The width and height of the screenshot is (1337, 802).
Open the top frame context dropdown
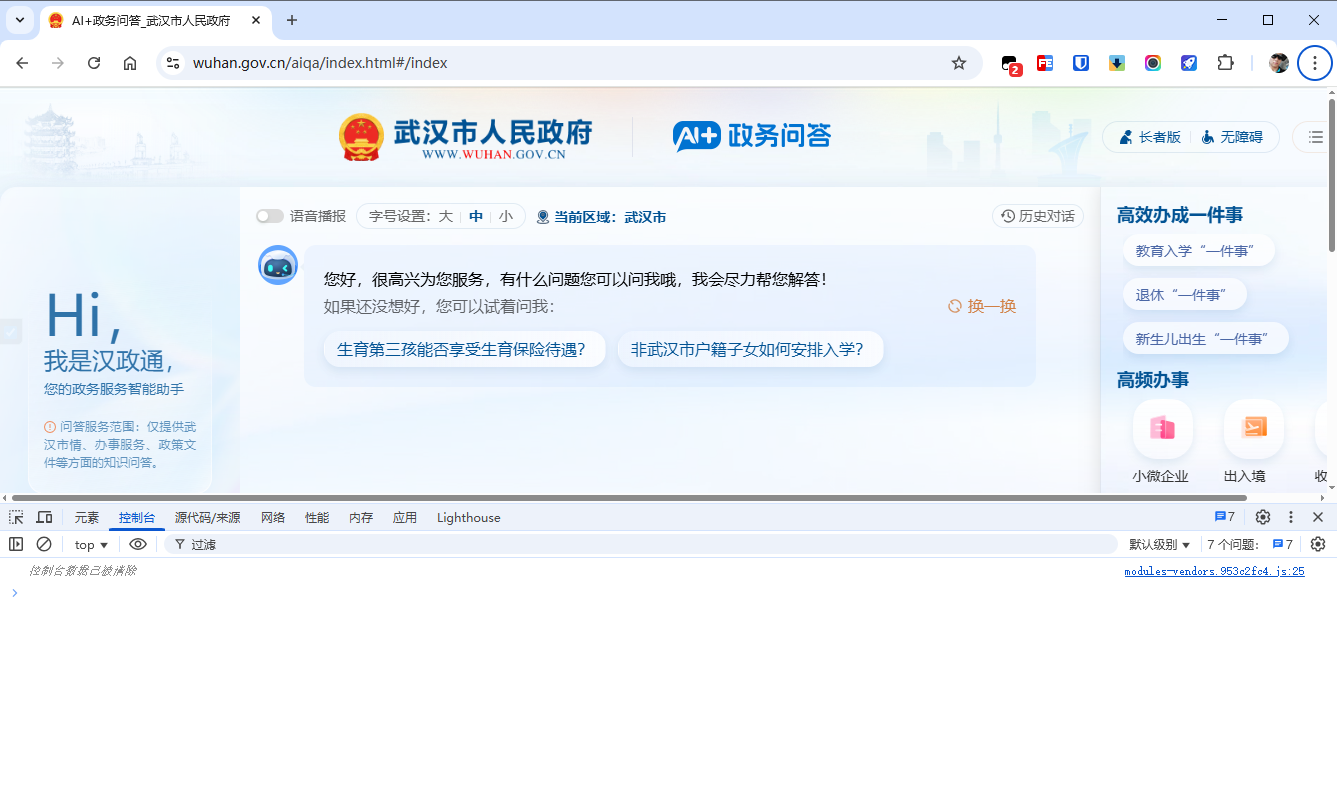(x=90, y=543)
